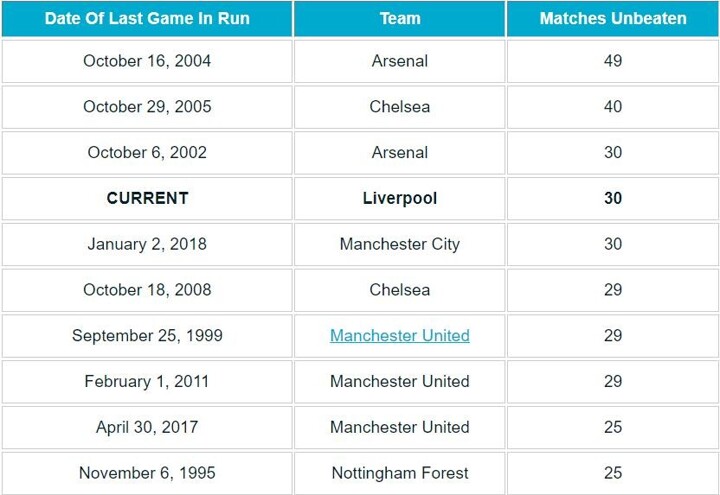The width and height of the screenshot is (720, 495).
Task: Click the September 25, 1999 date cell
Action: click(x=147, y=336)
